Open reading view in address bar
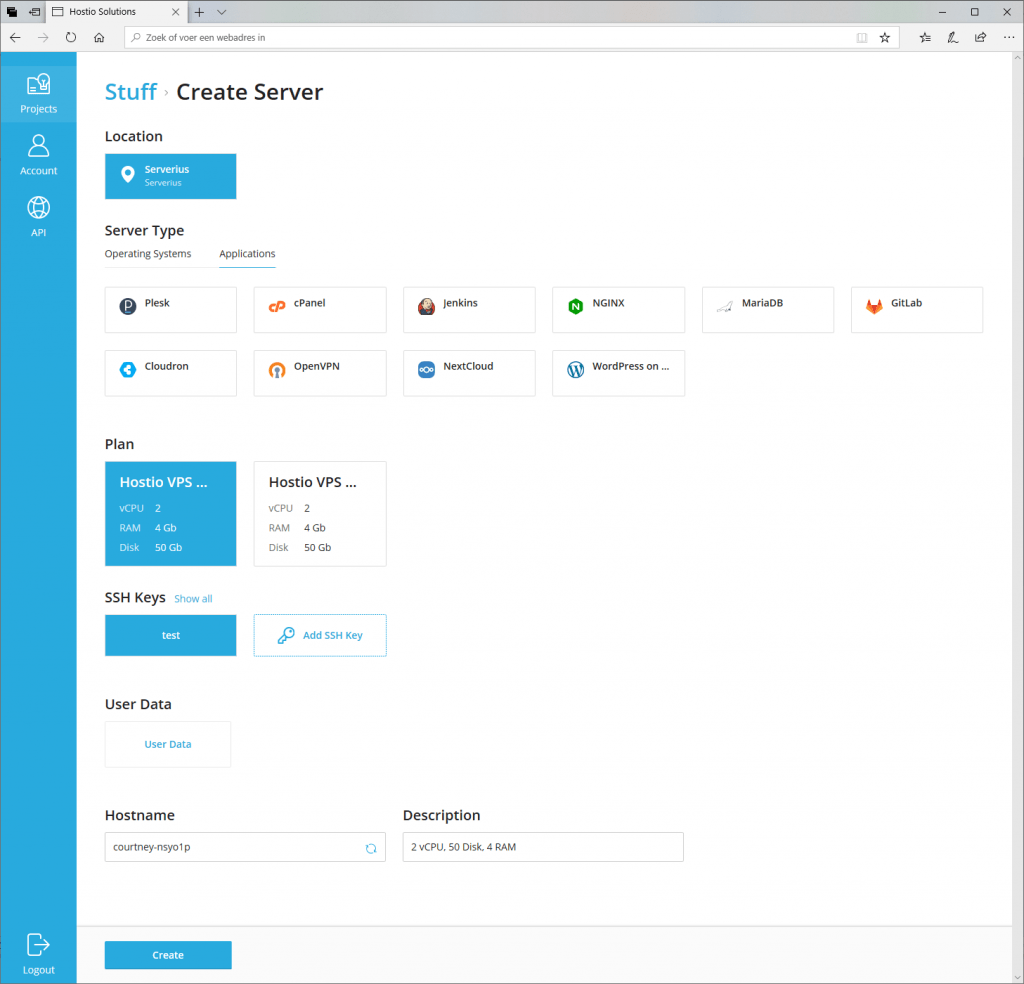Viewport: 1024px width, 984px height. pos(862,37)
